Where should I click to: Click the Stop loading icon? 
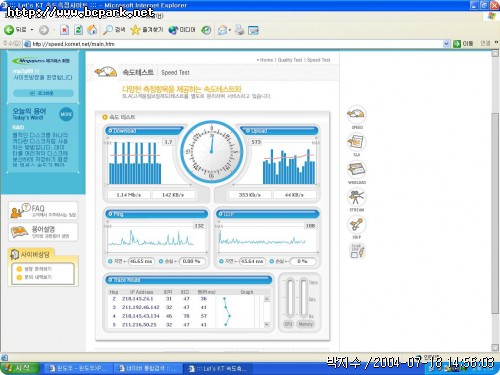64,30
